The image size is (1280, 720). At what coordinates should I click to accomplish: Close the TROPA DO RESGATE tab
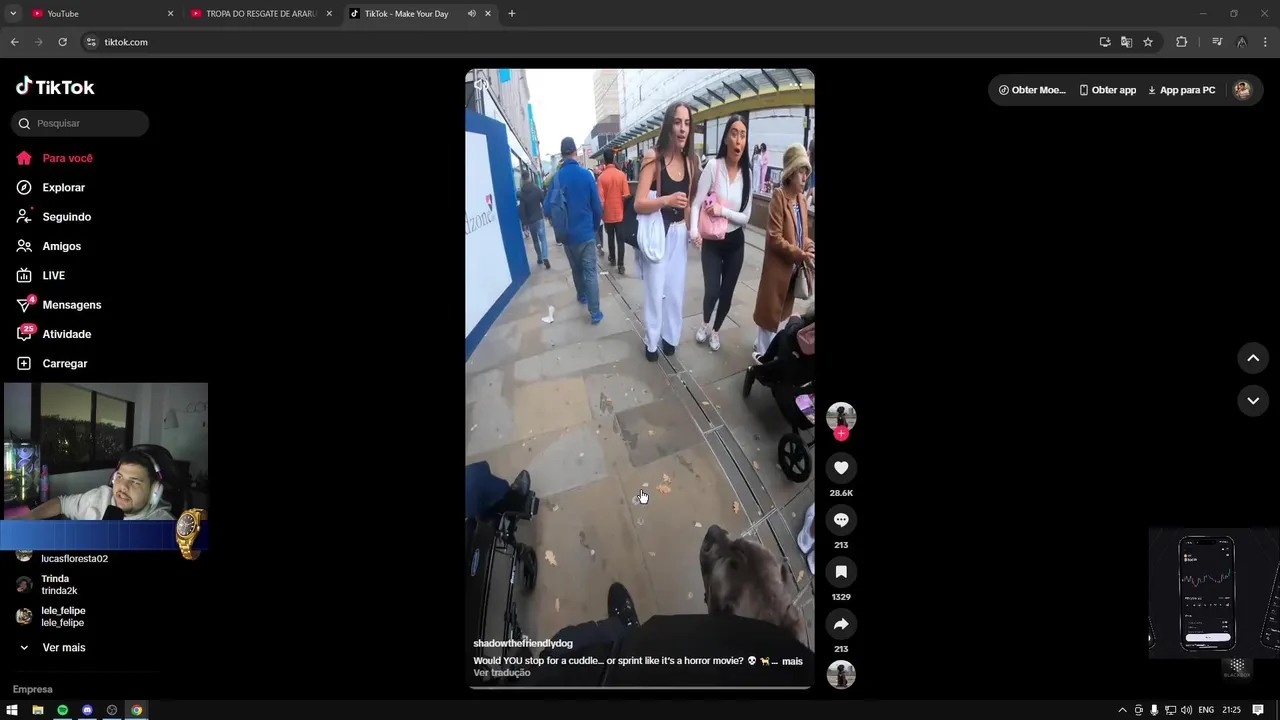click(329, 14)
